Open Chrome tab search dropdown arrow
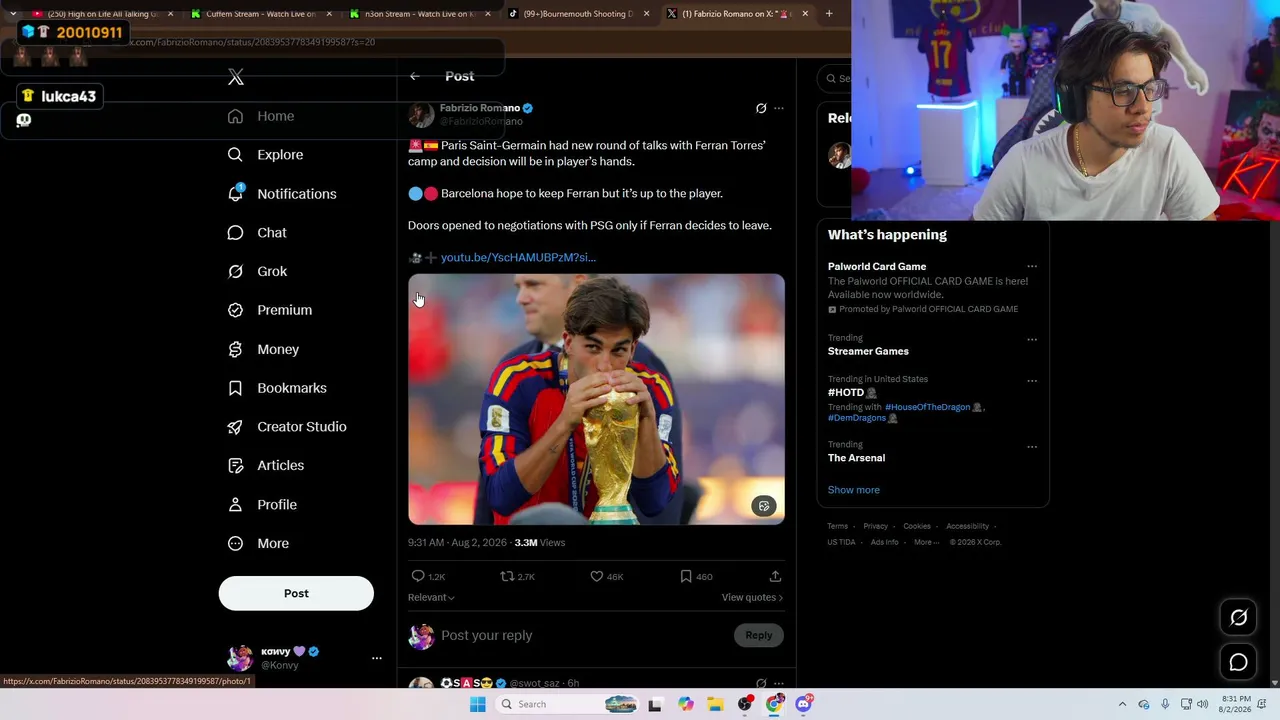The width and height of the screenshot is (1280, 720). pos(11,14)
